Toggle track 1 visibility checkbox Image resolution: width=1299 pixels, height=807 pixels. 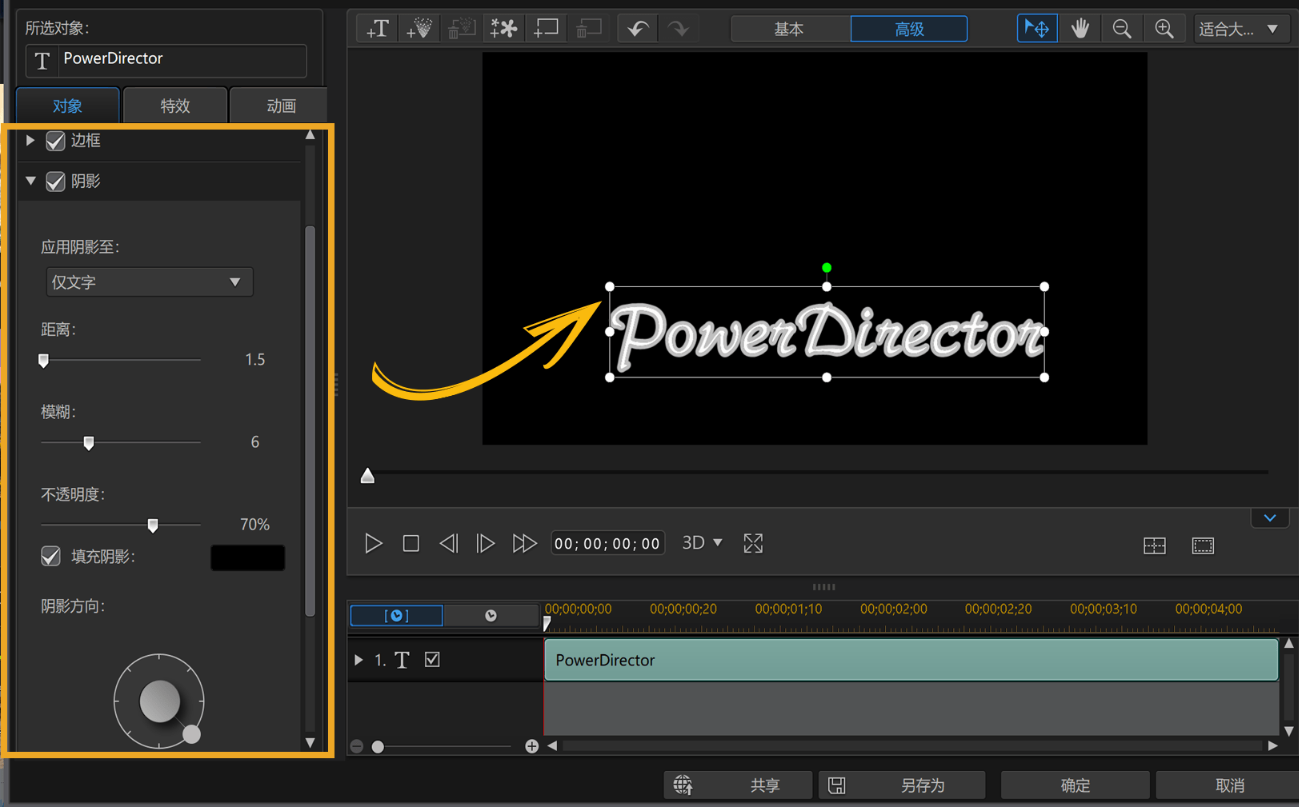pos(432,660)
